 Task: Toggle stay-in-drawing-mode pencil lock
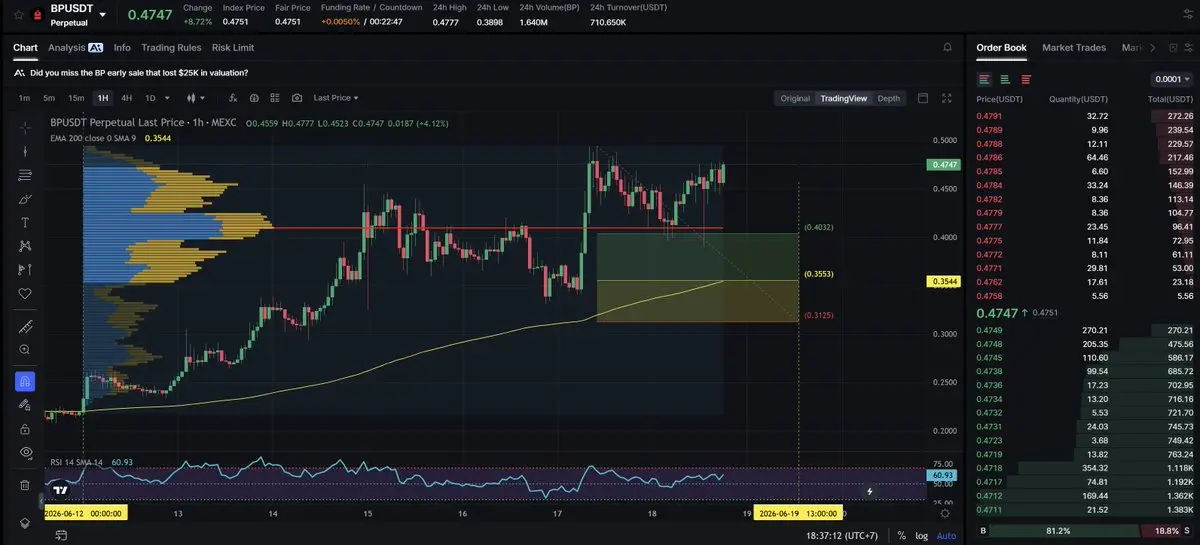click(x=25, y=405)
